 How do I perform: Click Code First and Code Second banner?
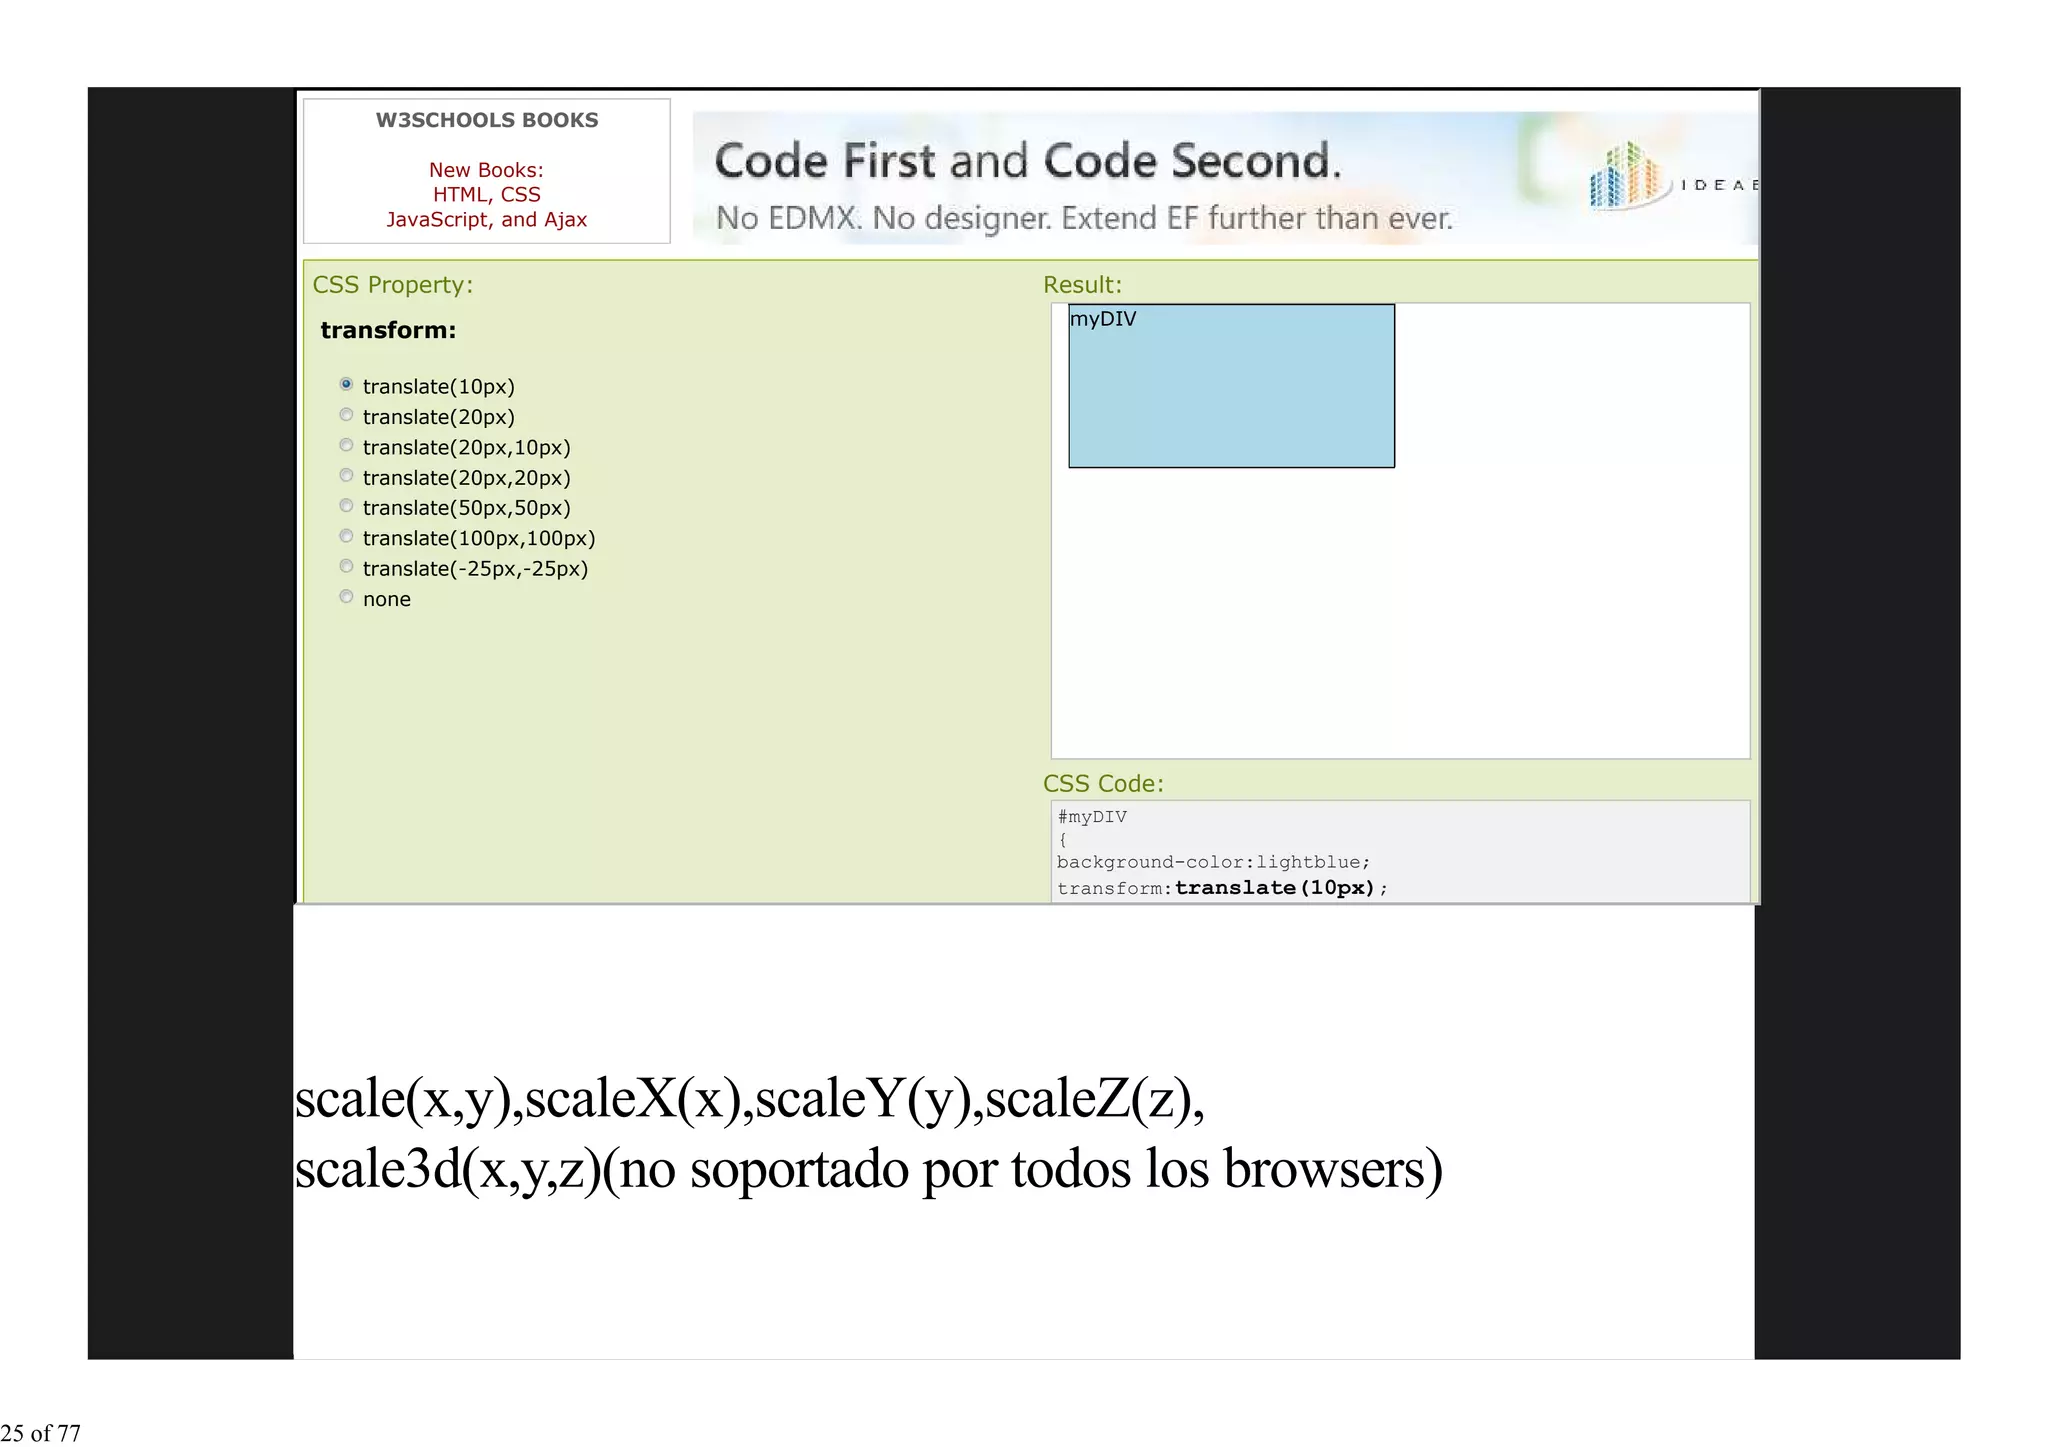(1027, 161)
